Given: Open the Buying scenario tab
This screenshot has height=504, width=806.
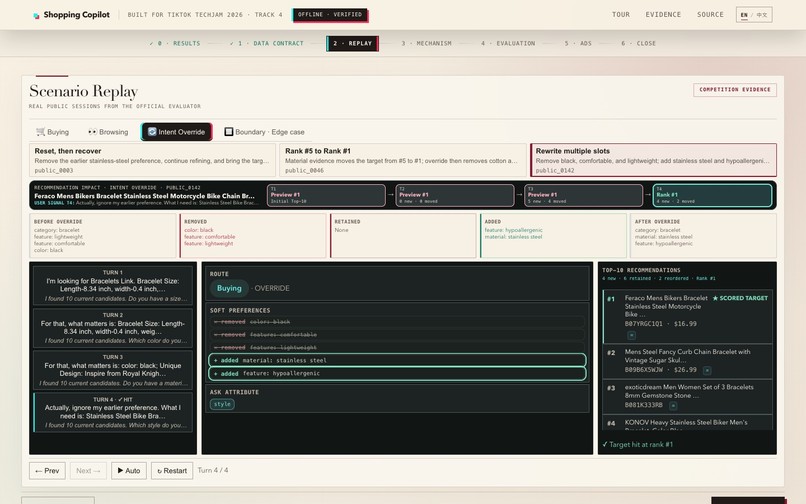Looking at the screenshot, I should coord(52,132).
